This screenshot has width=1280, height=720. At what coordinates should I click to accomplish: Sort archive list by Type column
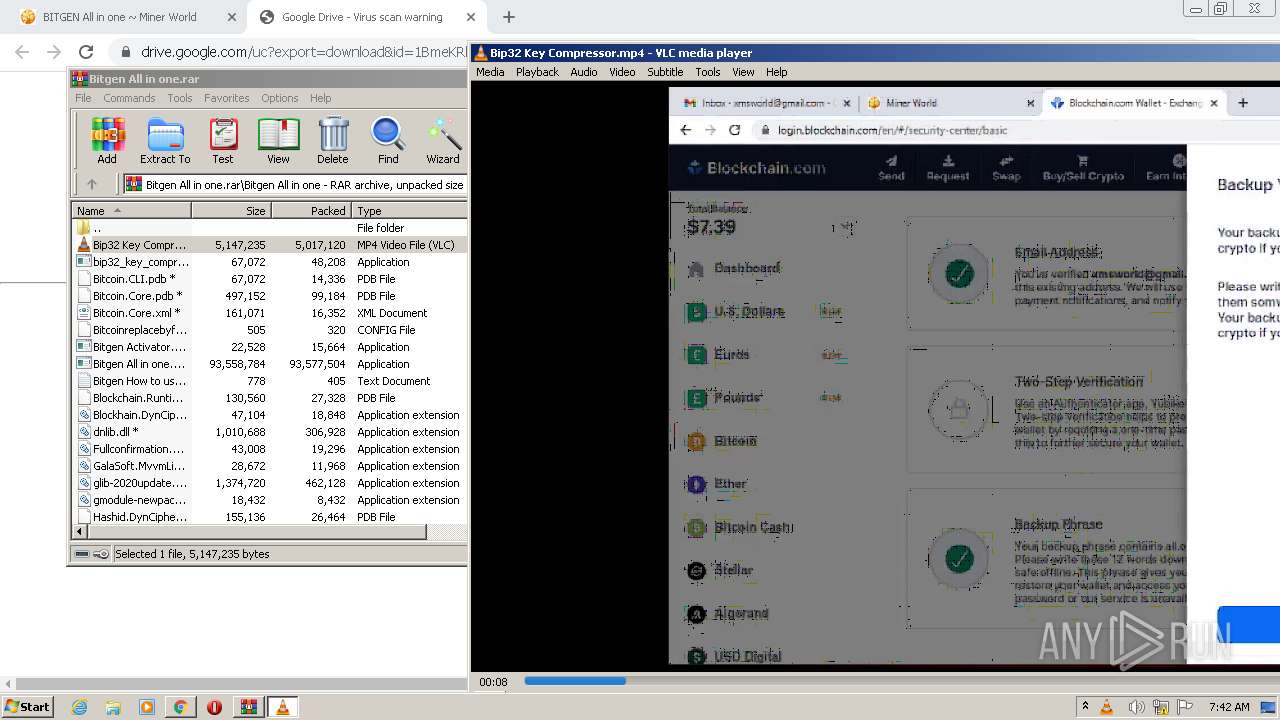[x=409, y=210]
